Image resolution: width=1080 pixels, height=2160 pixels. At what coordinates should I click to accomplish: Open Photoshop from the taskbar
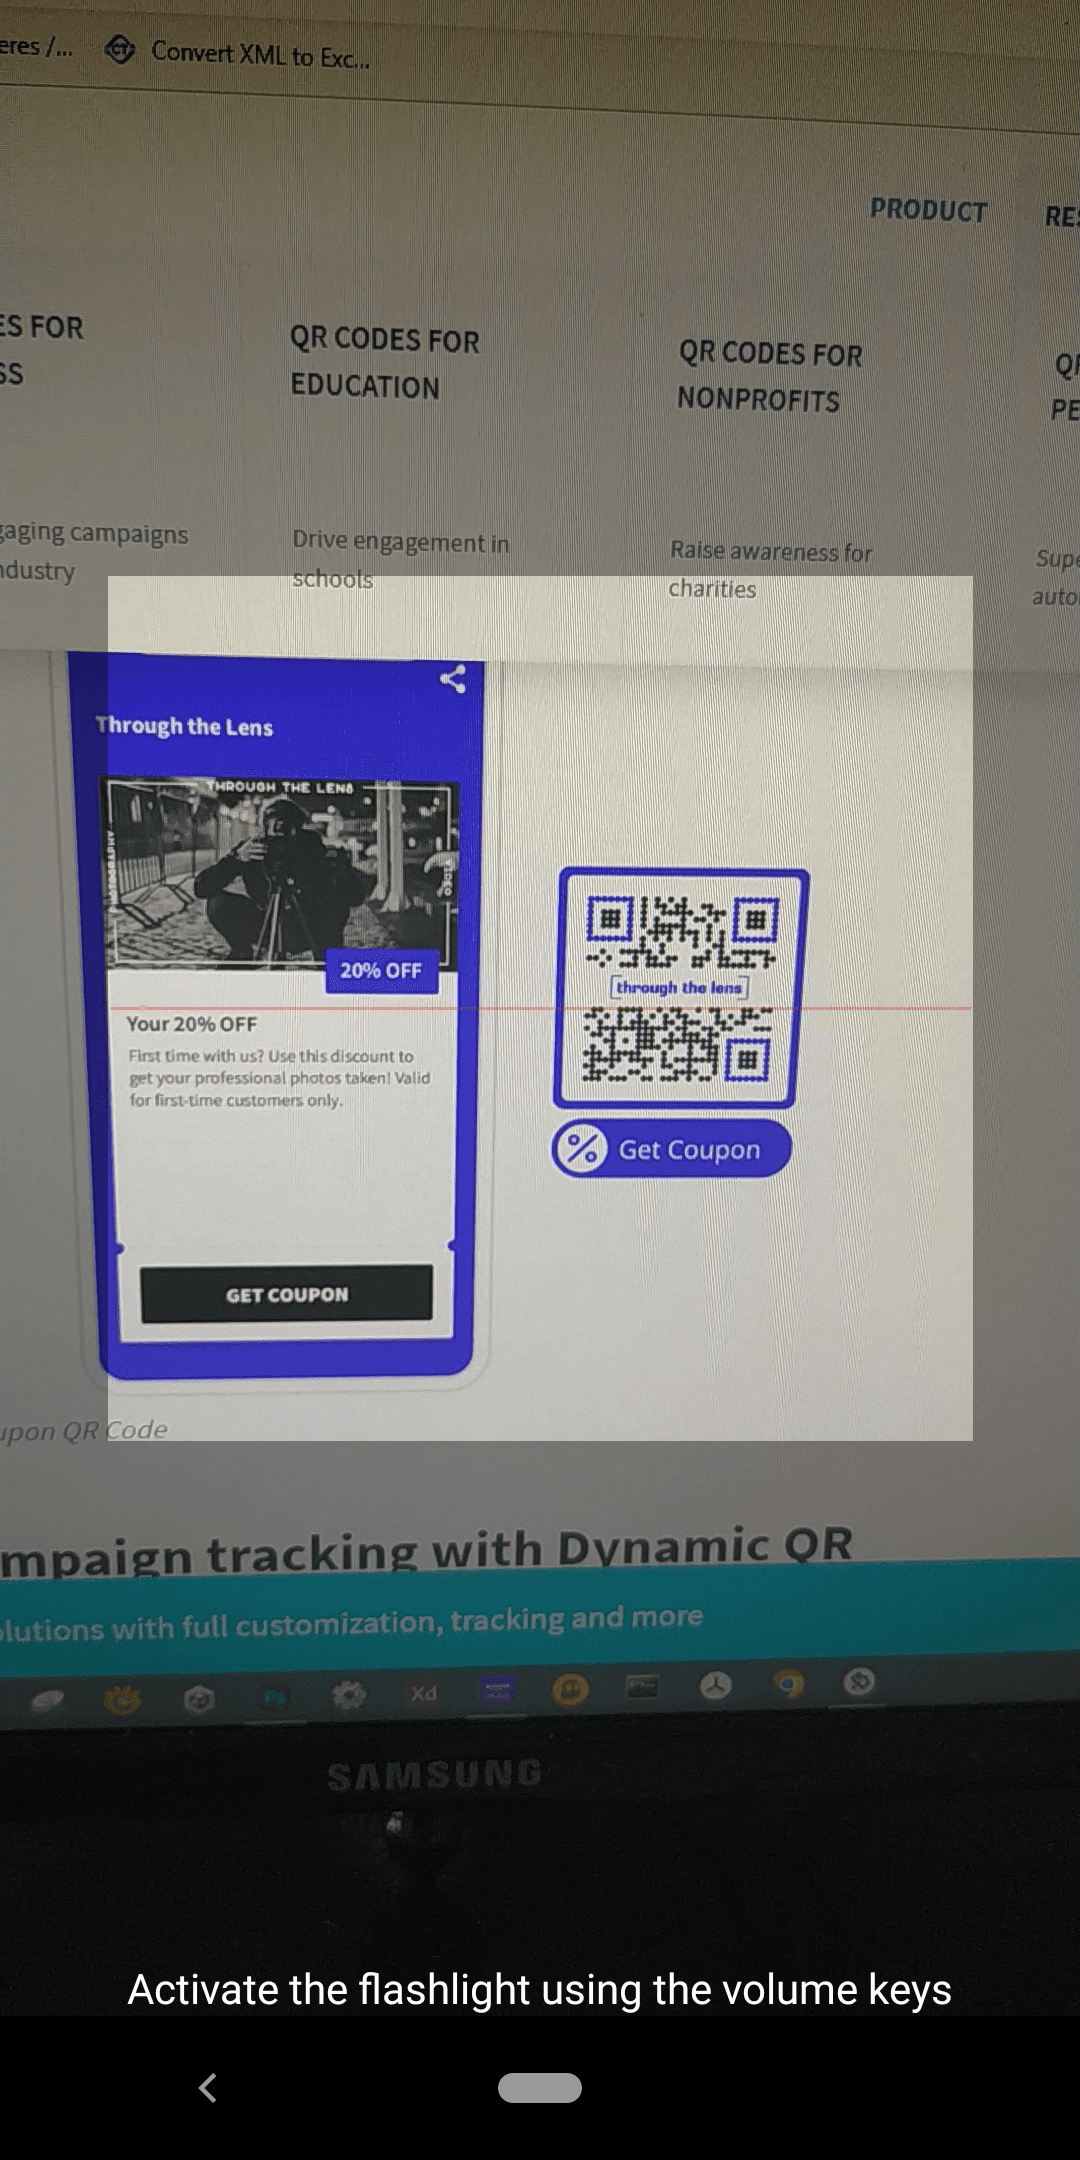(x=274, y=1697)
